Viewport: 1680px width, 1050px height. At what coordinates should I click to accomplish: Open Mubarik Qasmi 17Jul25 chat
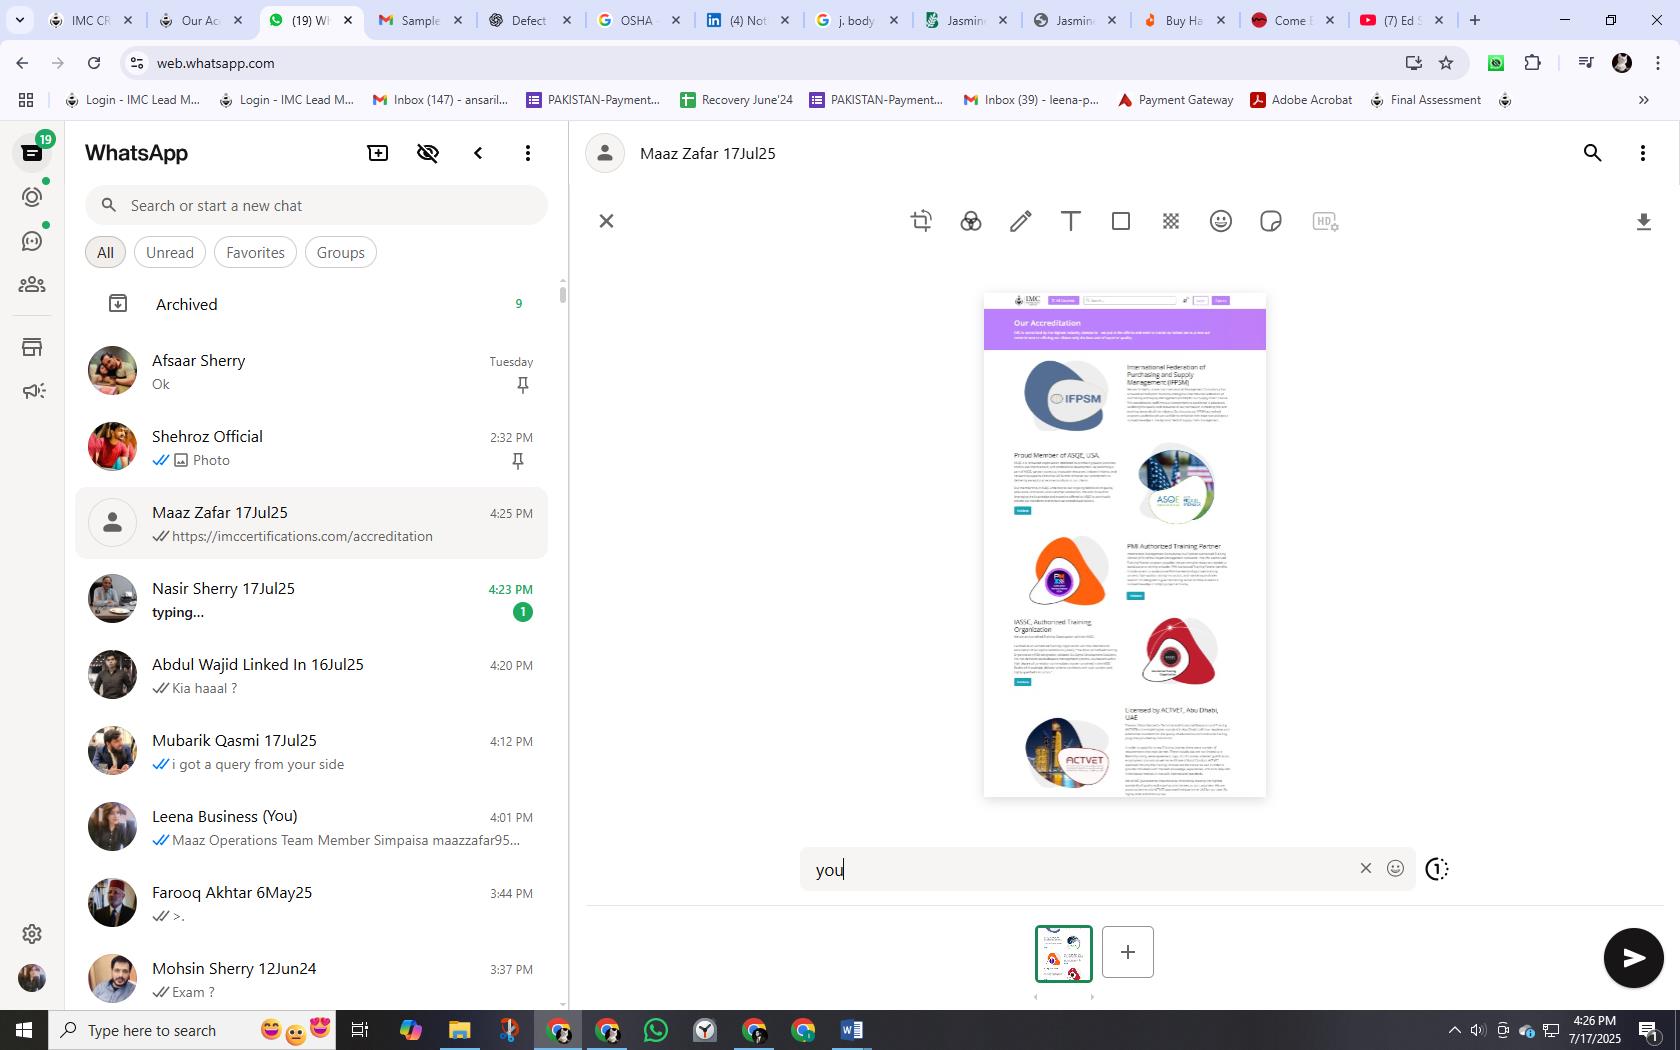click(x=312, y=751)
